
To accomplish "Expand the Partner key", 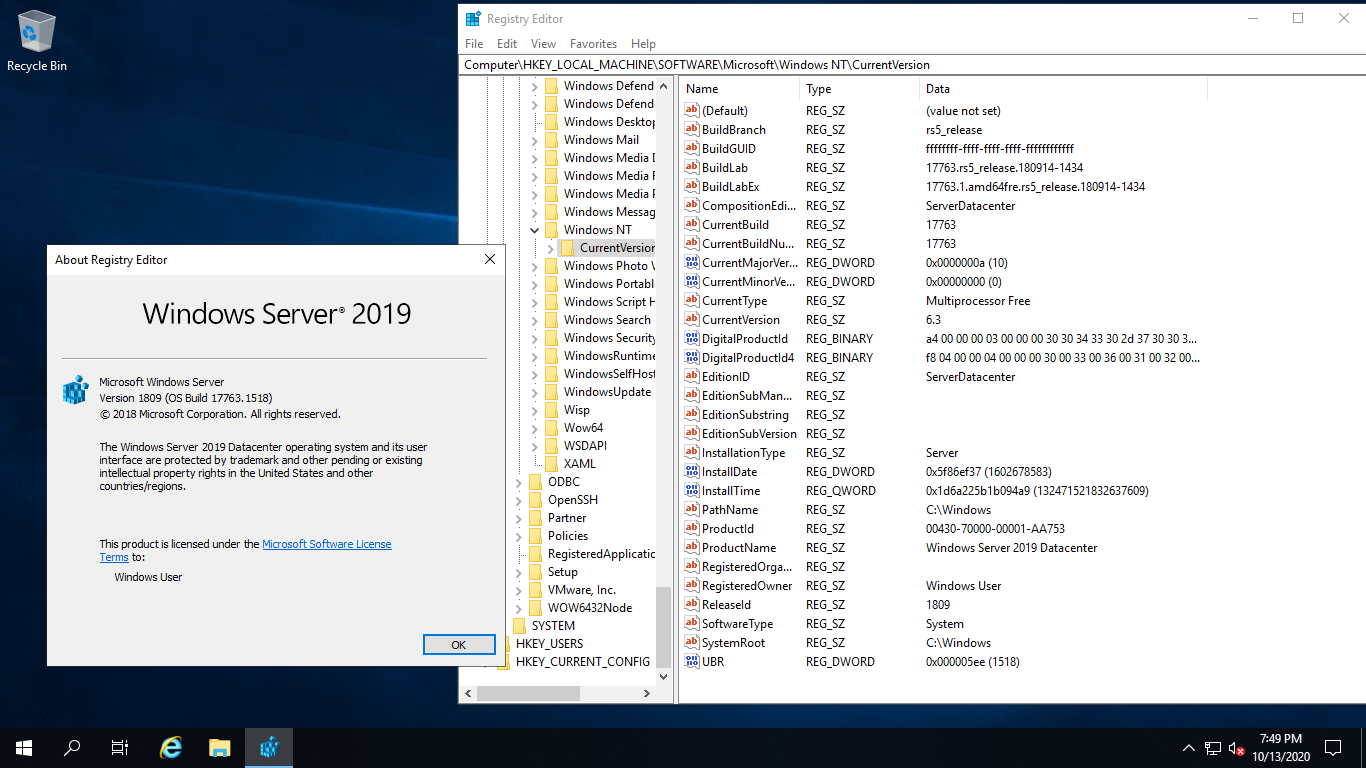I will click(x=518, y=518).
